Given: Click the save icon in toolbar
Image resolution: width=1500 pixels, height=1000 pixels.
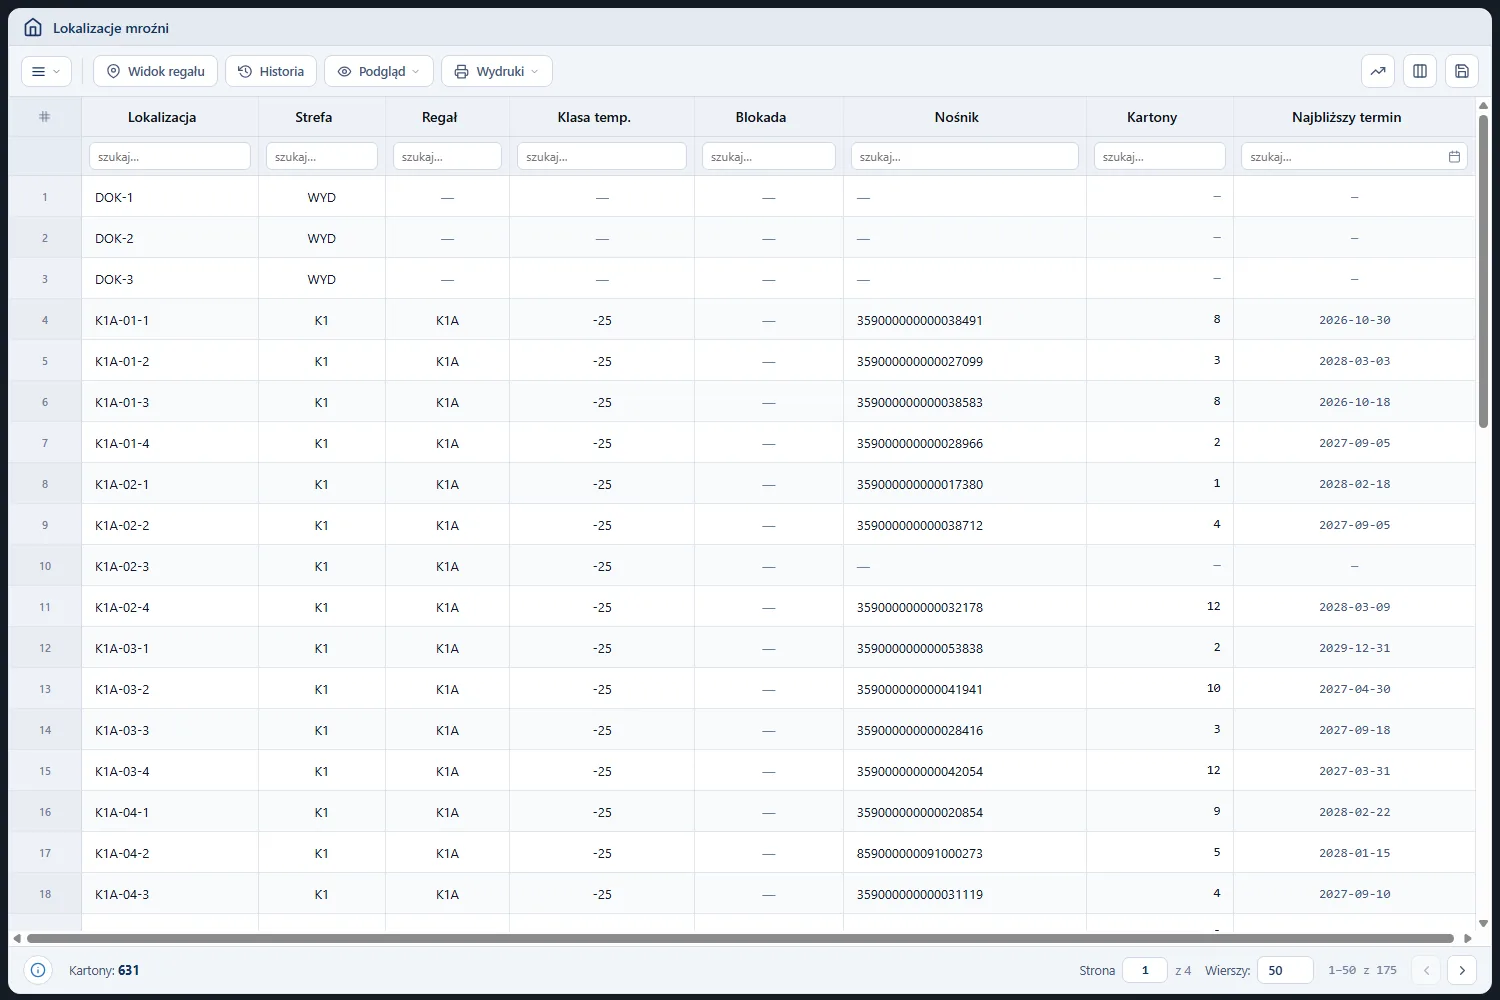Looking at the screenshot, I should click(1462, 71).
